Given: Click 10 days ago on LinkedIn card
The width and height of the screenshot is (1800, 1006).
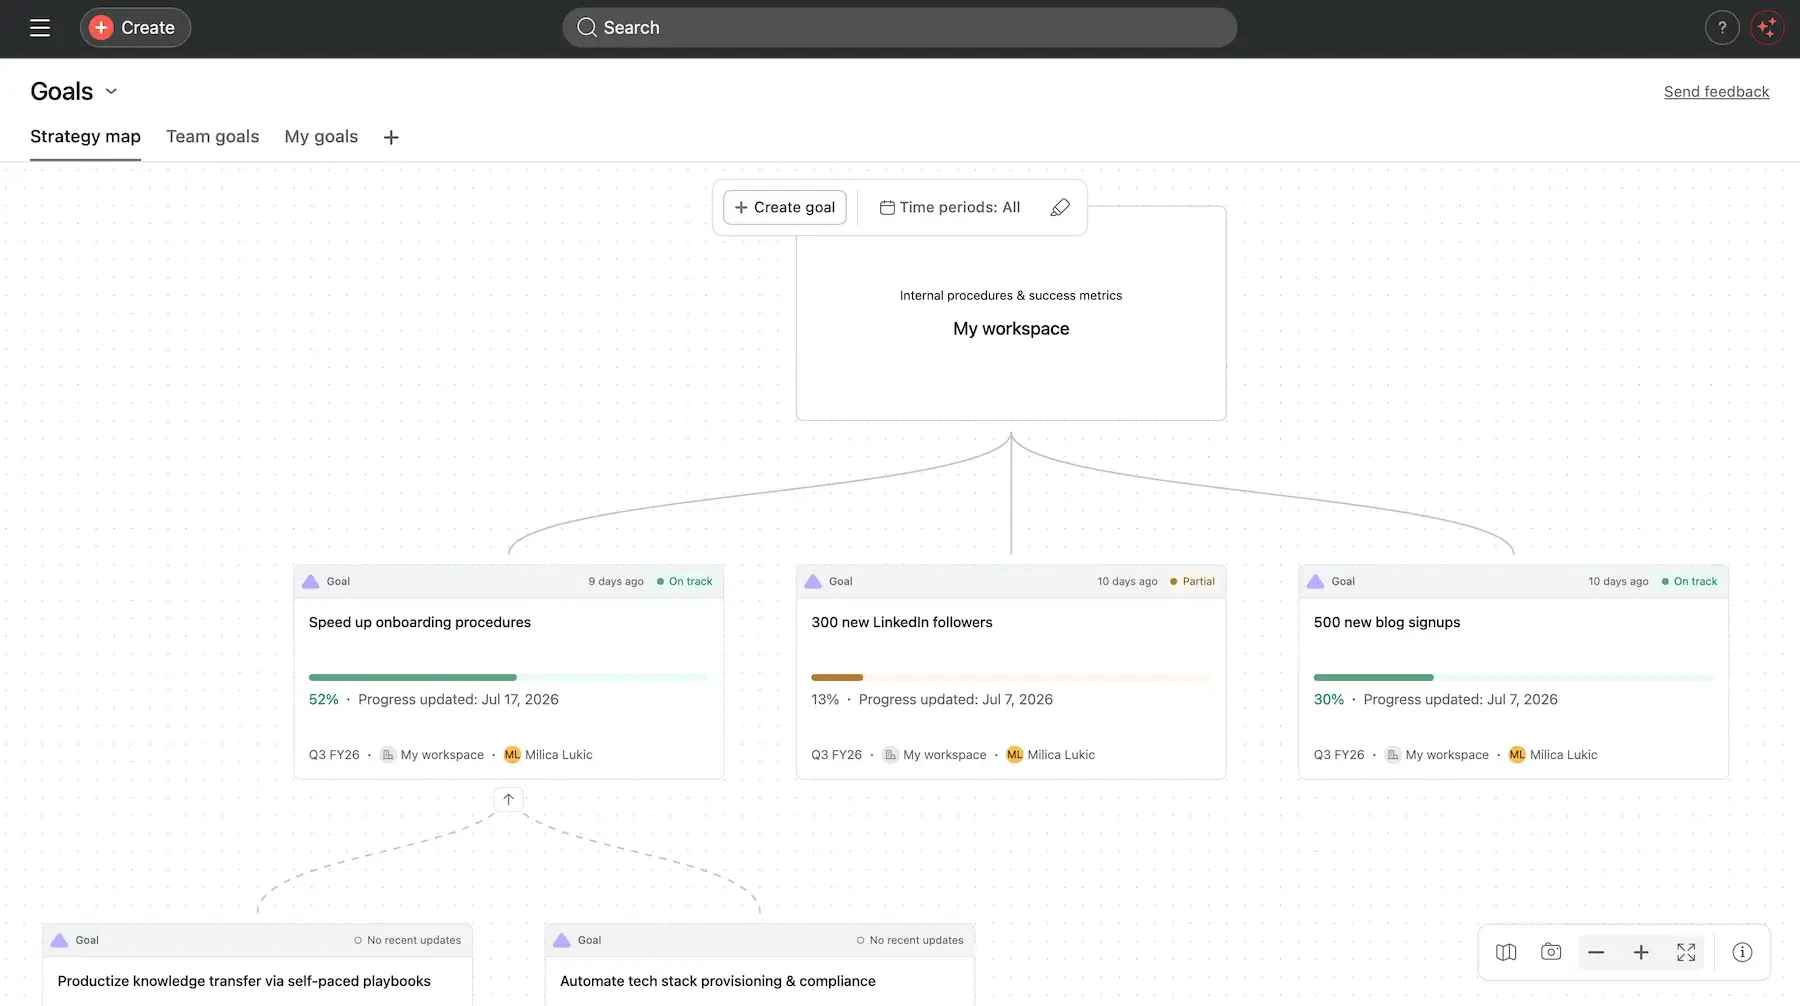Looking at the screenshot, I should click(1127, 581).
